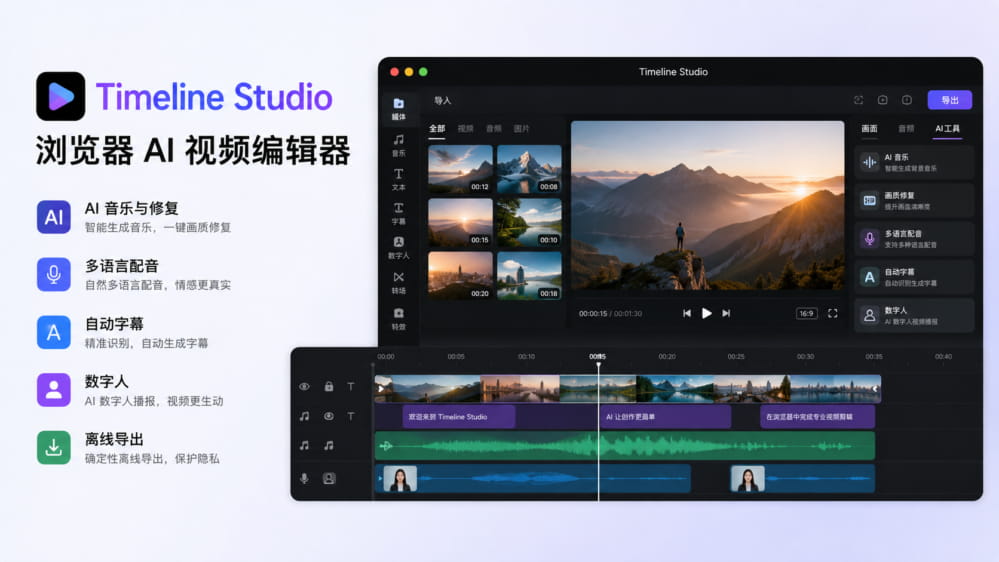This screenshot has width=999, height=562.
Task: Click the preview play-box icon in top toolbar
Action: (882, 100)
